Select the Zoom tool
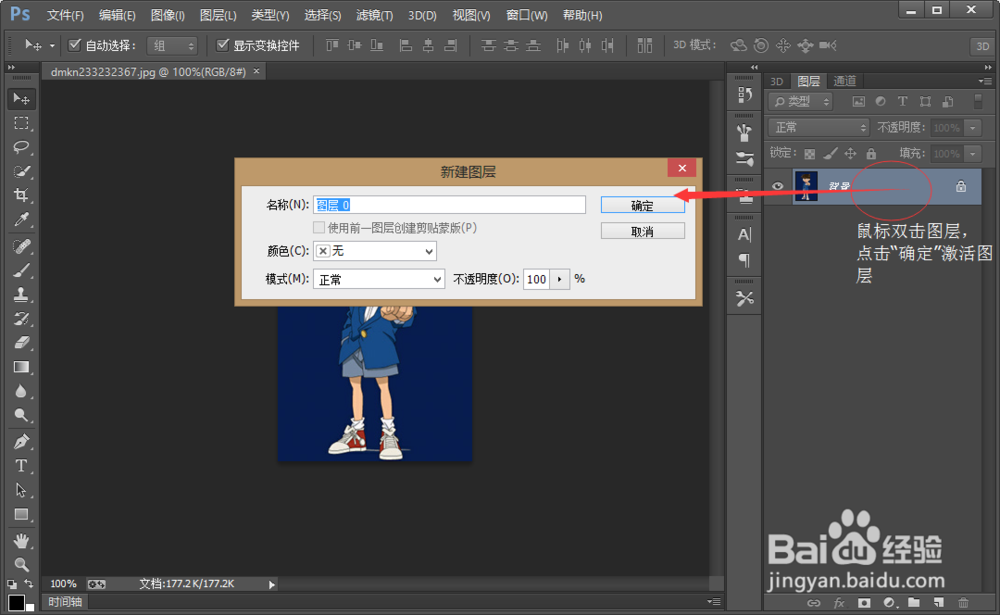 tap(21, 565)
